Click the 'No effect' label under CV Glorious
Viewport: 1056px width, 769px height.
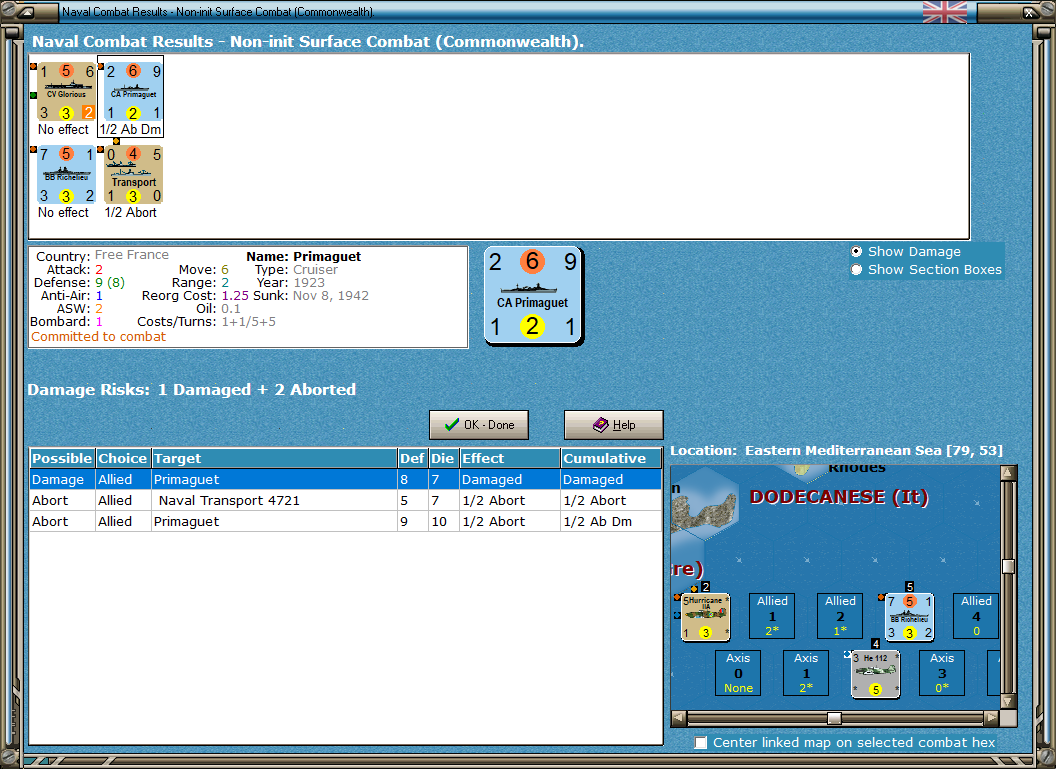[x=63, y=129]
